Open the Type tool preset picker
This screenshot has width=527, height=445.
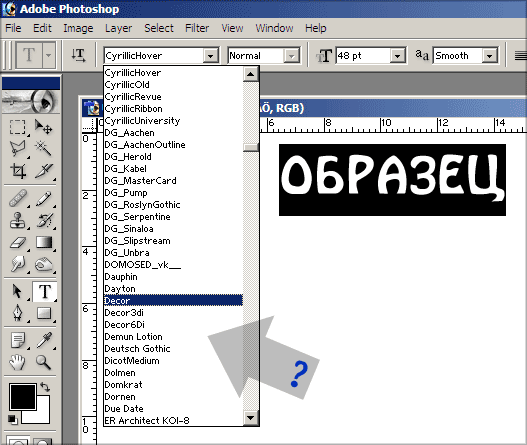click(x=49, y=55)
